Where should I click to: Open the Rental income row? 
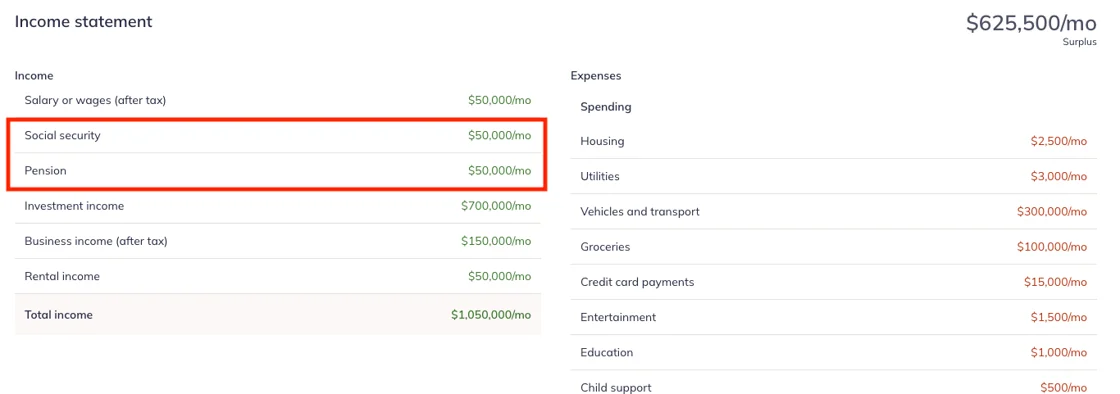tap(278, 276)
